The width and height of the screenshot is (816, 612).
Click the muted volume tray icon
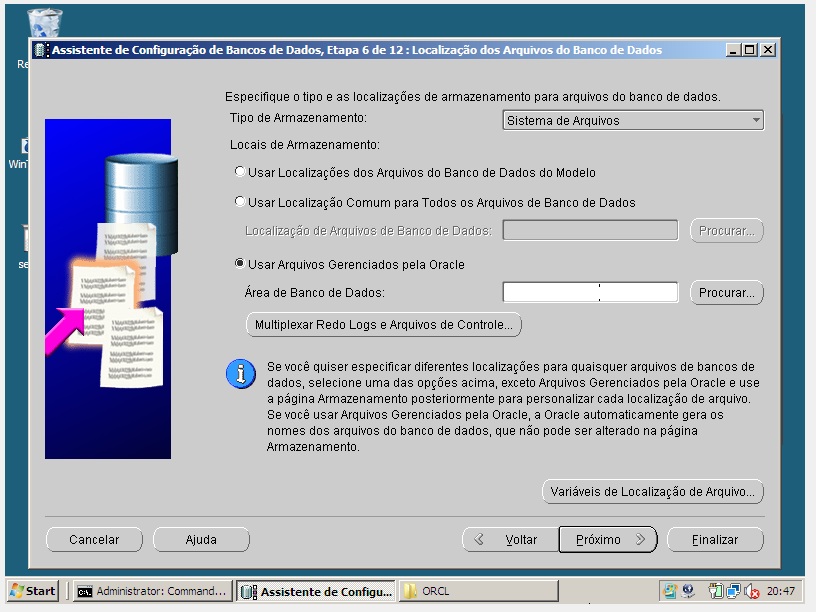pos(751,591)
